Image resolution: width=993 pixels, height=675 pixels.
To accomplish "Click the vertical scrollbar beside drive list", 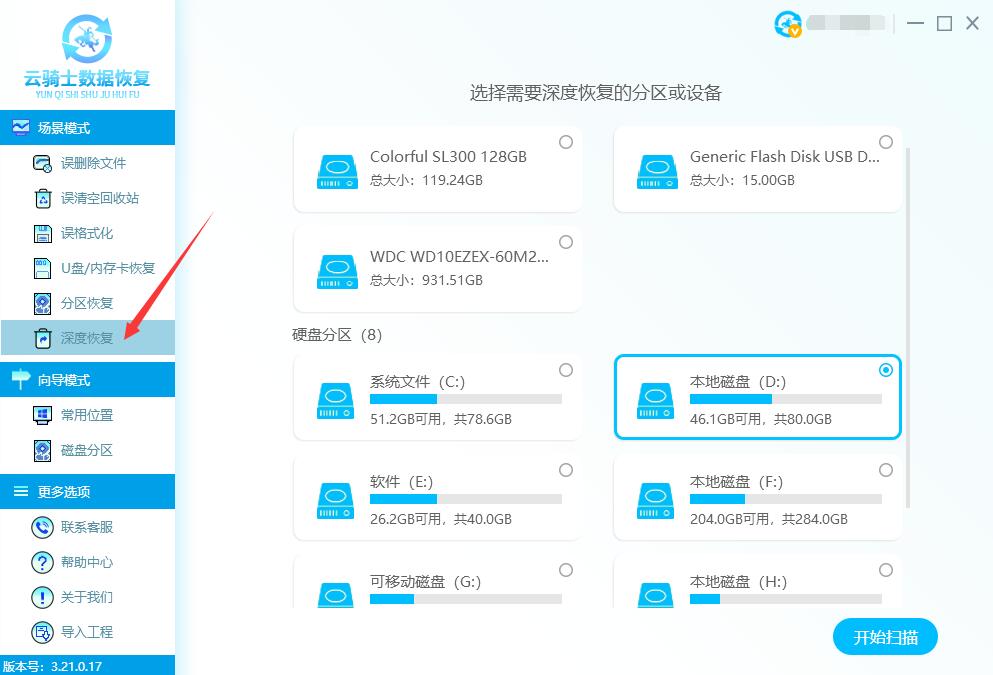I will click(x=908, y=327).
